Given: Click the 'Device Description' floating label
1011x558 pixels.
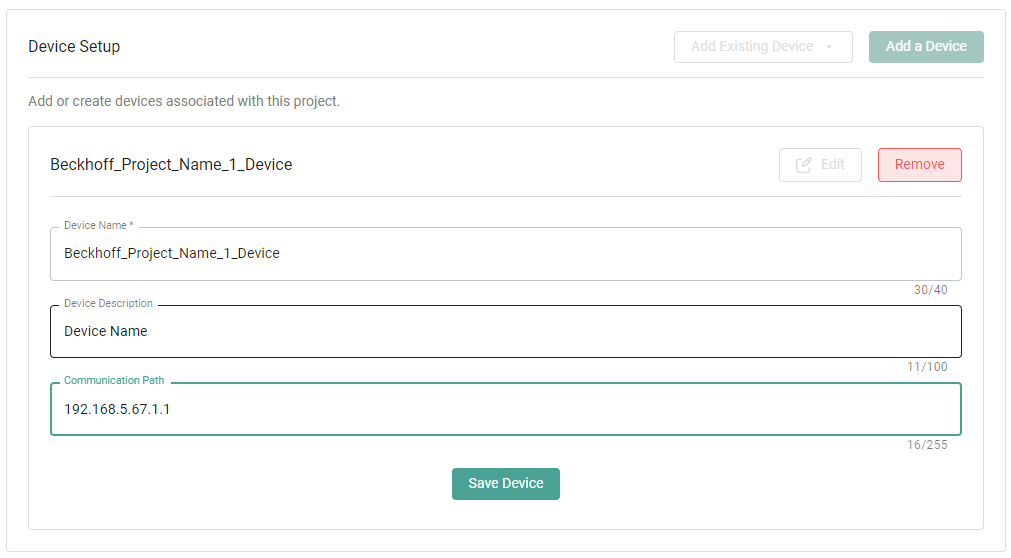Looking at the screenshot, I should coord(108,304).
